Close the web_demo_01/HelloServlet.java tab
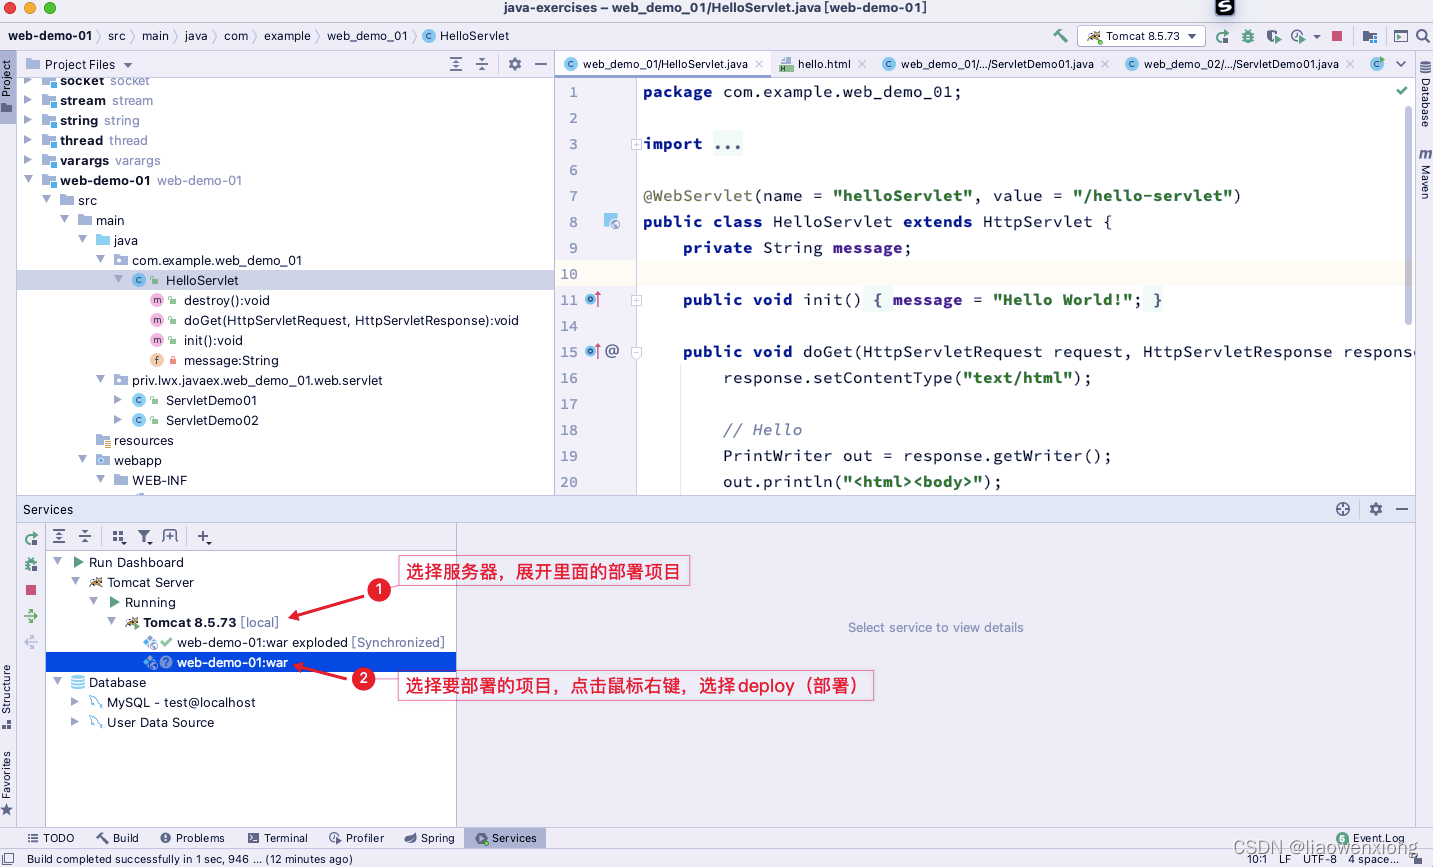Image resolution: width=1433 pixels, height=867 pixels. click(759, 64)
